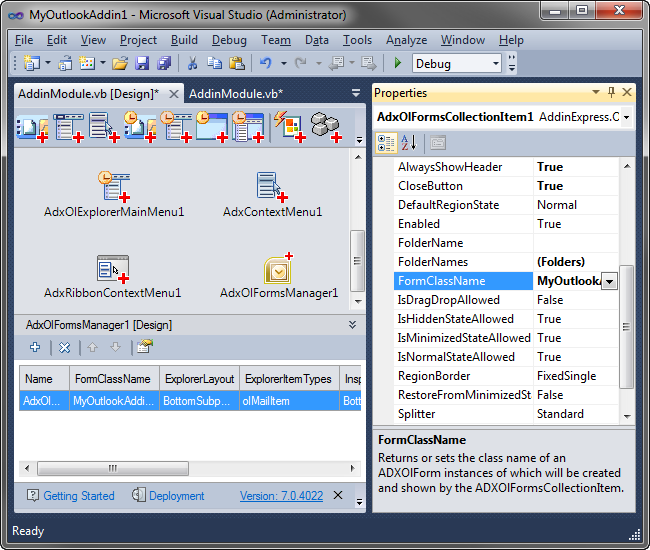
Task: Open the Properties object selector dropdown
Action: (x=626, y=117)
